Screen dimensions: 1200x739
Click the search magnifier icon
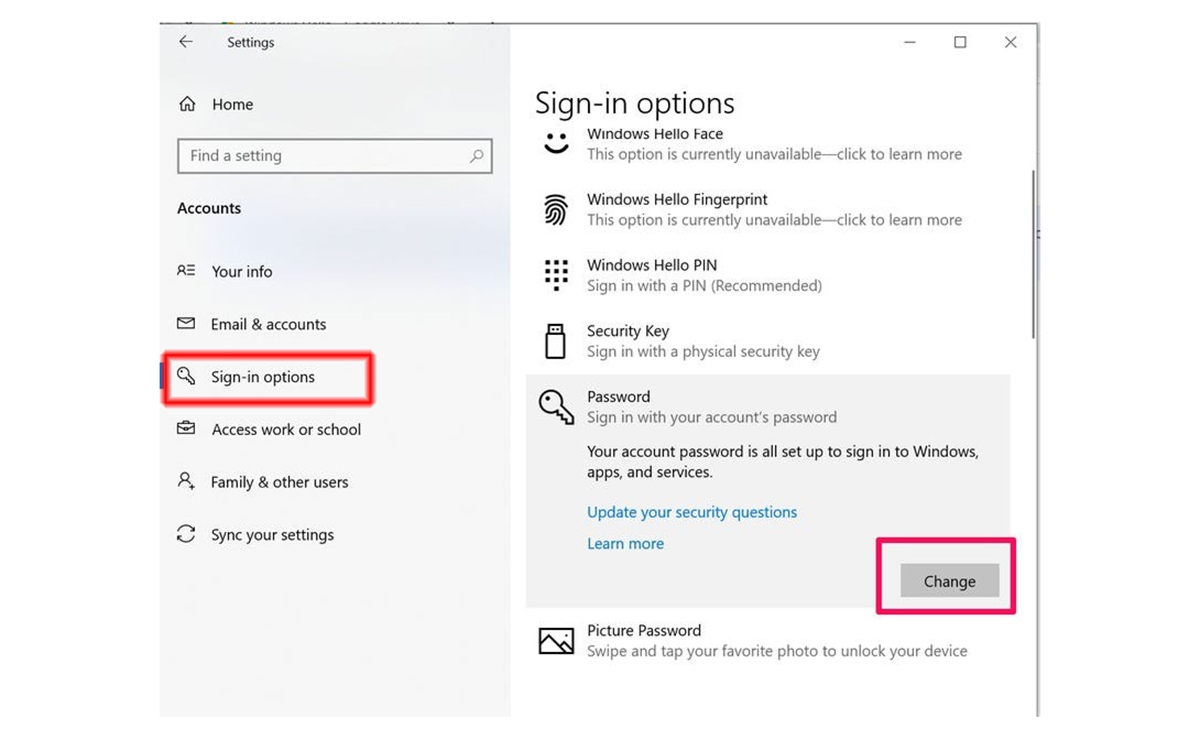(x=476, y=156)
